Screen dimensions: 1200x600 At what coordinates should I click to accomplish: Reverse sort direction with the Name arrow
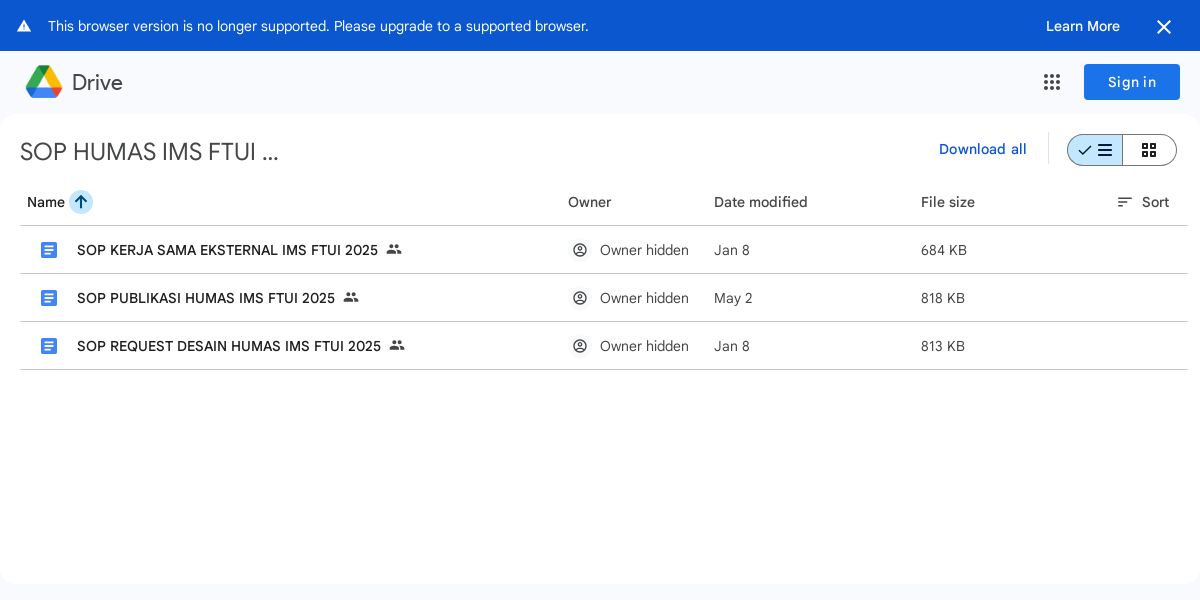[81, 202]
